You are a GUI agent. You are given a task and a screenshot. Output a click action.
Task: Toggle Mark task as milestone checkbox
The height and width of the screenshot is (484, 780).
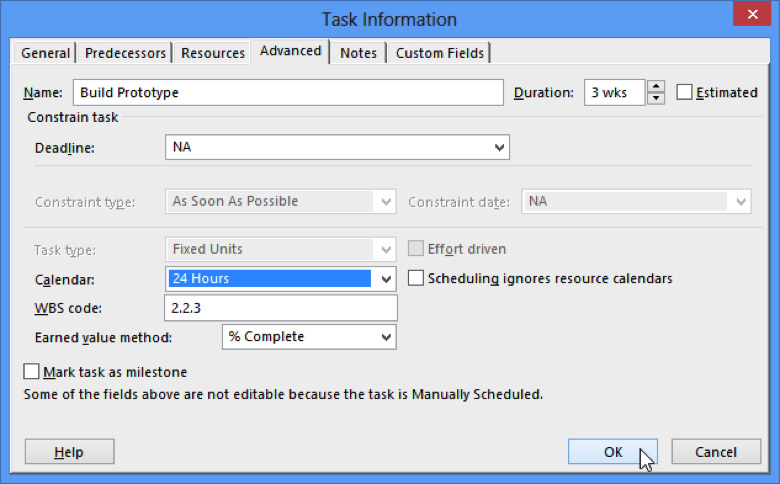click(32, 372)
